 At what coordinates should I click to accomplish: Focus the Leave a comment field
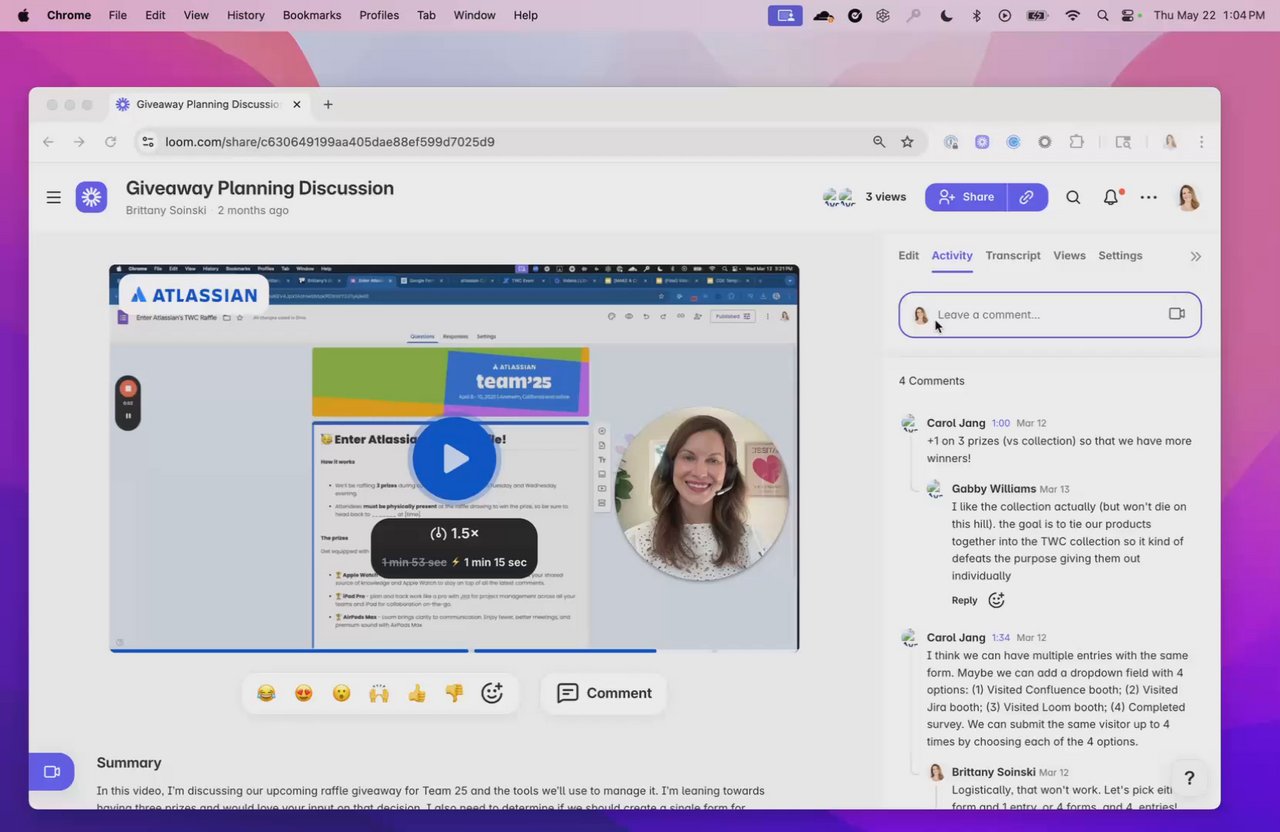pyautogui.click(x=1050, y=315)
